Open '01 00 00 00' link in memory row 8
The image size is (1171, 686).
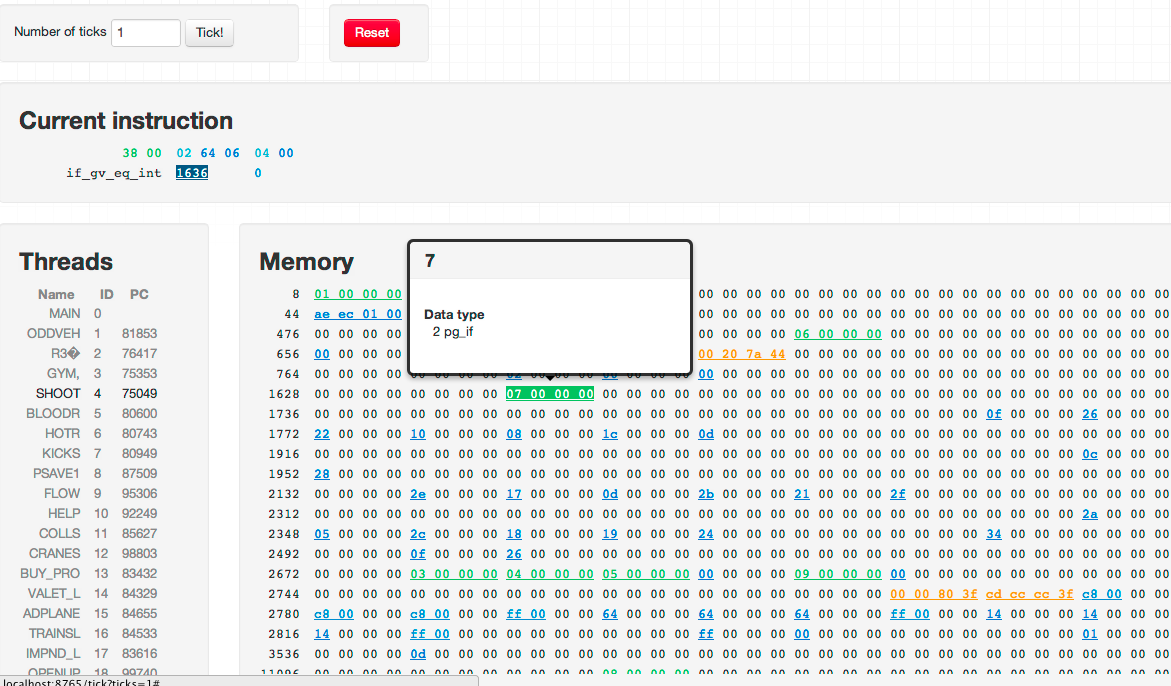358,294
